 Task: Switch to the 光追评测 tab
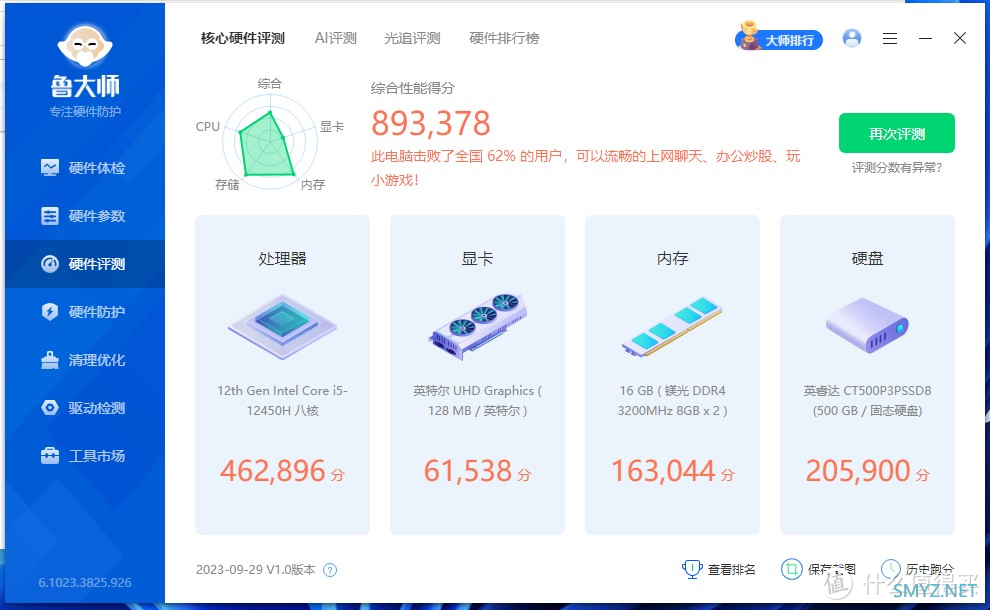412,39
